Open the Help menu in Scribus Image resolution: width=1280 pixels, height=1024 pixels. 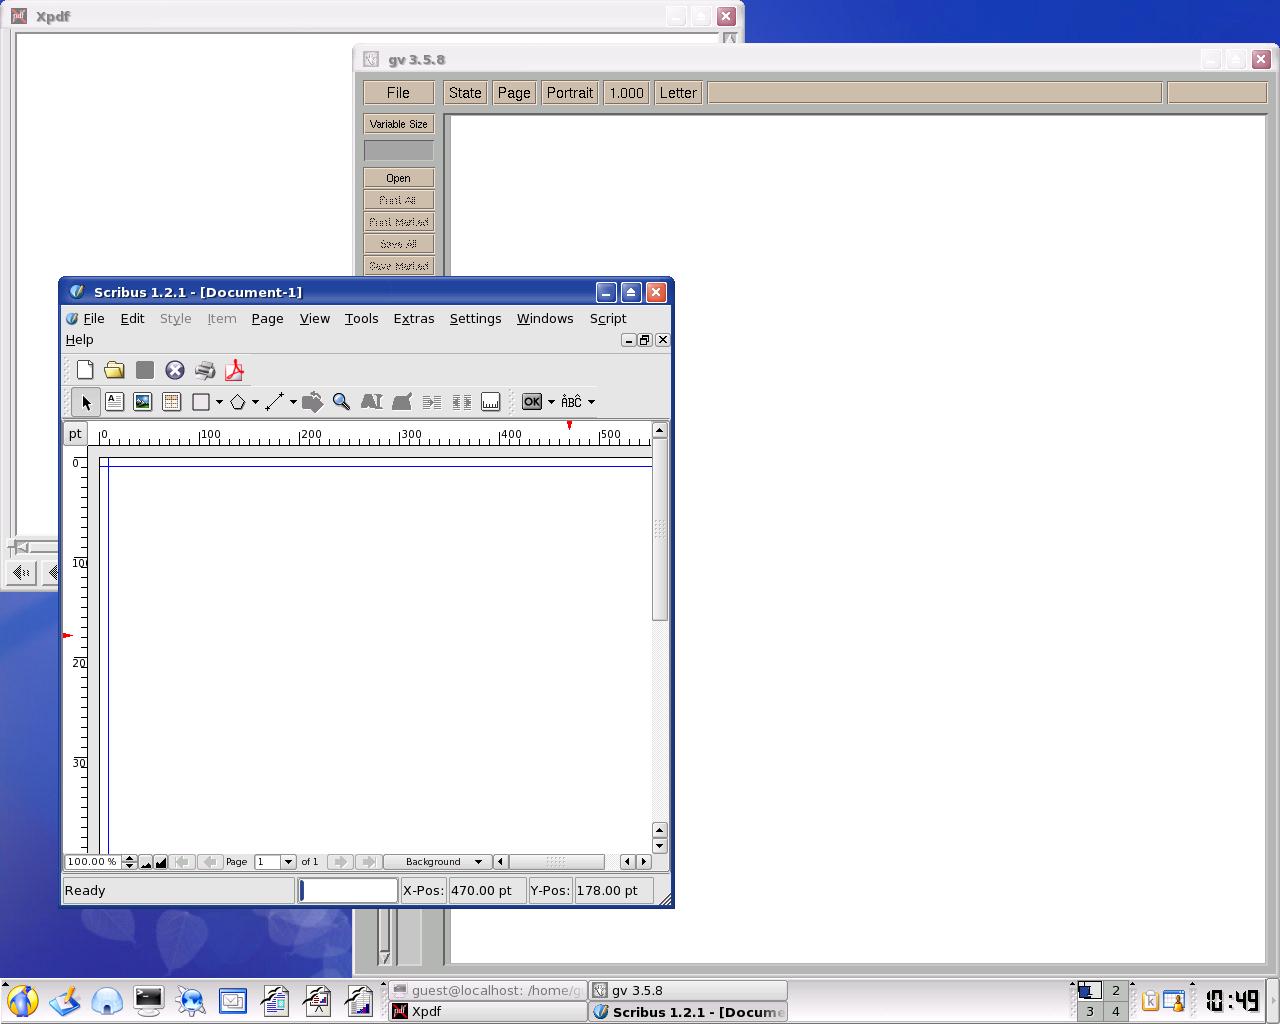pyautogui.click(x=79, y=340)
